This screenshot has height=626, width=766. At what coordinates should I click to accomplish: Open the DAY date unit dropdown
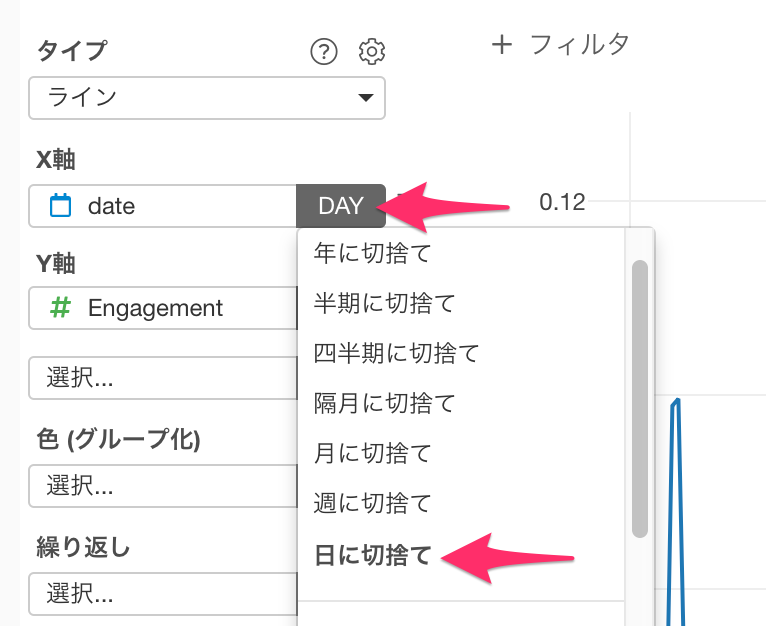point(341,206)
